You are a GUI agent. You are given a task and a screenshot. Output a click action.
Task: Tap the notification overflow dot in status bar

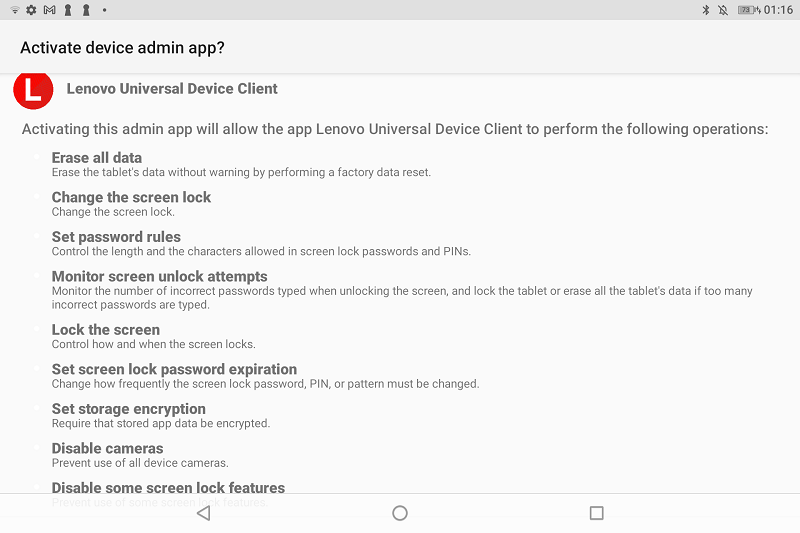point(105,10)
